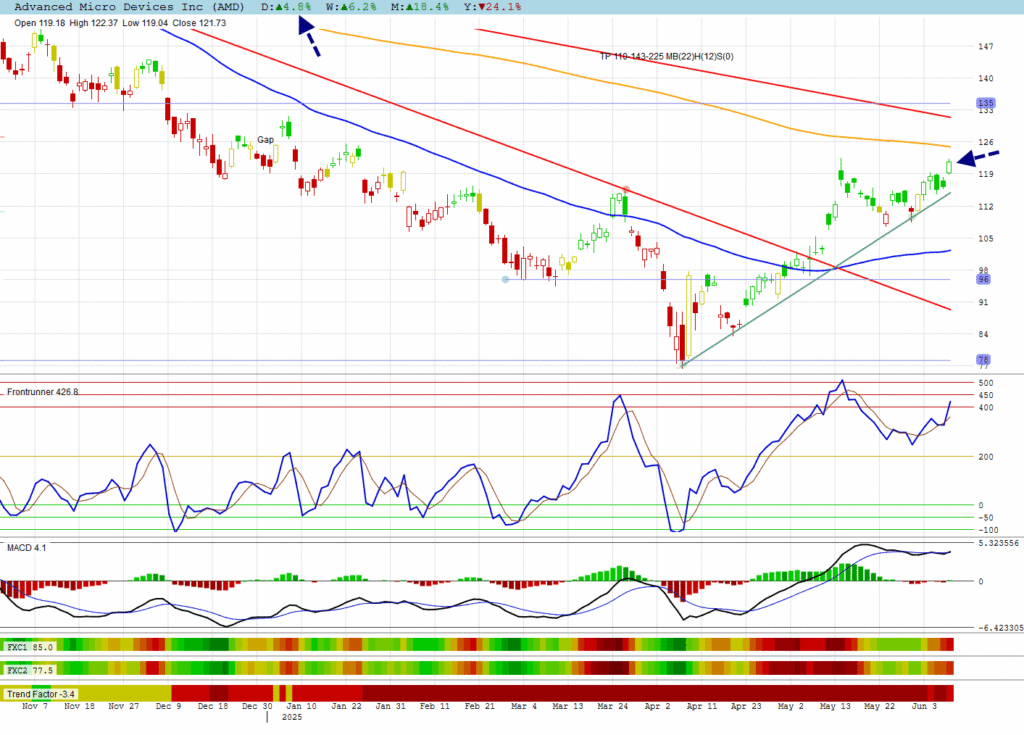1024x735 pixels.
Task: Select the highlighted 135 price level tag
Action: click(985, 103)
